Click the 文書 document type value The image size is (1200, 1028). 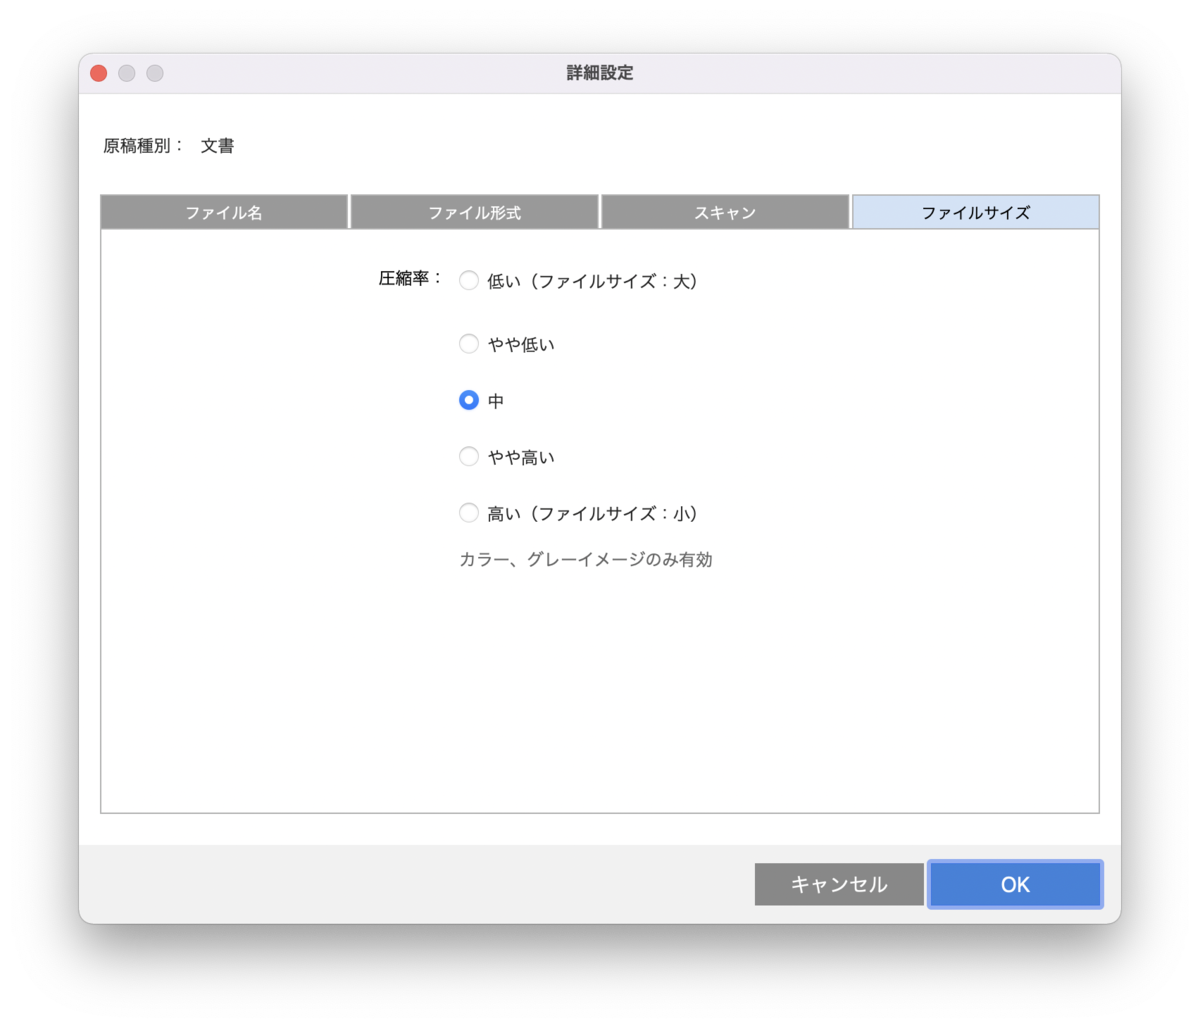(217, 146)
